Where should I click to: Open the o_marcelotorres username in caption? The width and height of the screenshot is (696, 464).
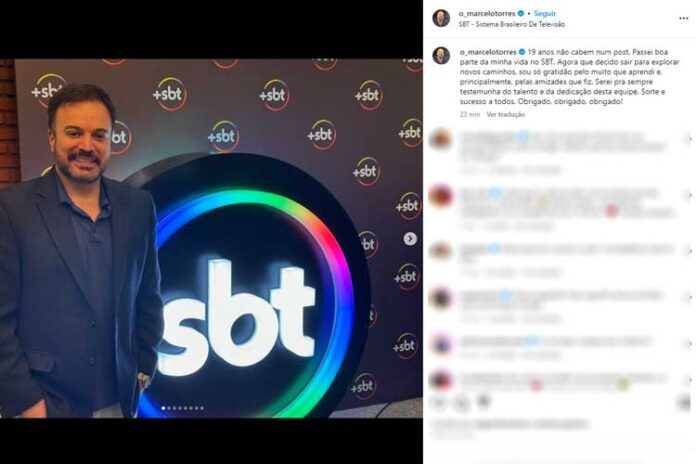488,52
